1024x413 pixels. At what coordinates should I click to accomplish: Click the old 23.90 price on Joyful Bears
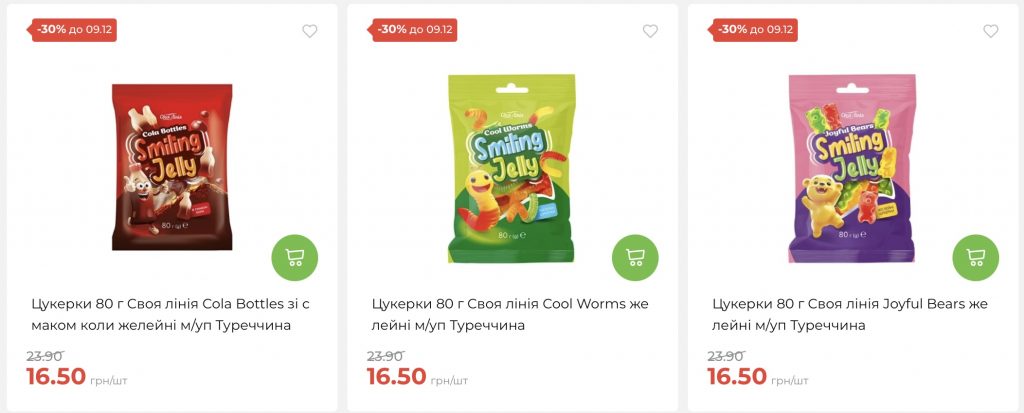point(725,356)
